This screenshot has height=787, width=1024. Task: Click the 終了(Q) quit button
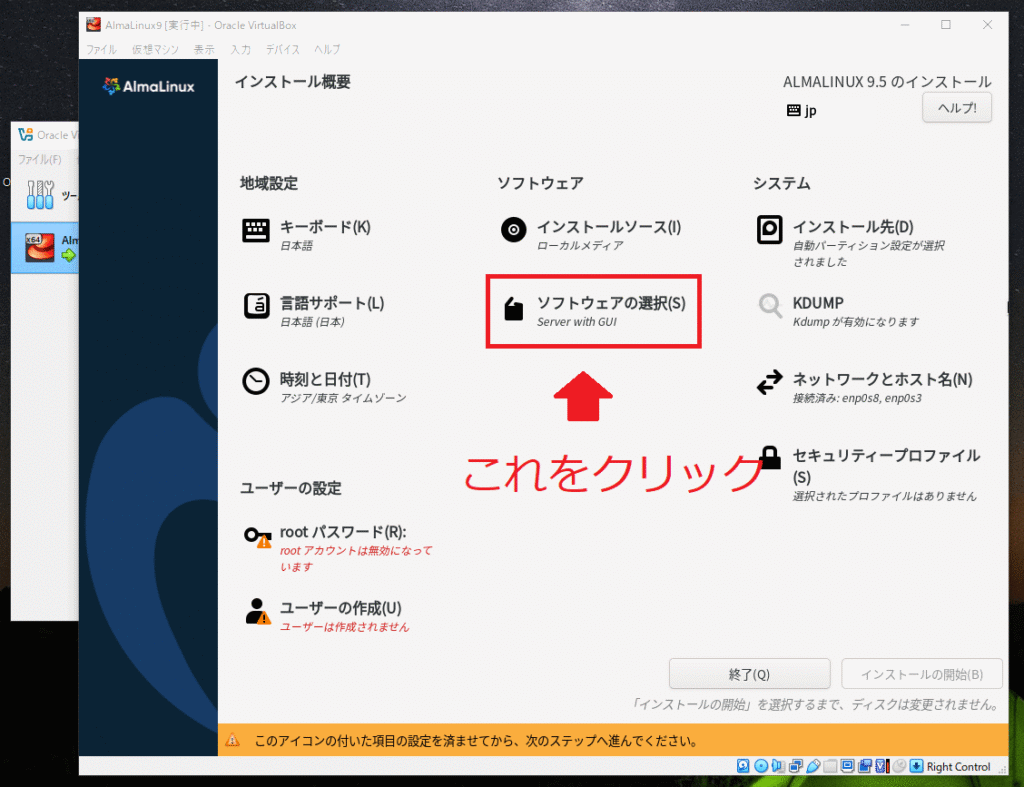(x=749, y=674)
